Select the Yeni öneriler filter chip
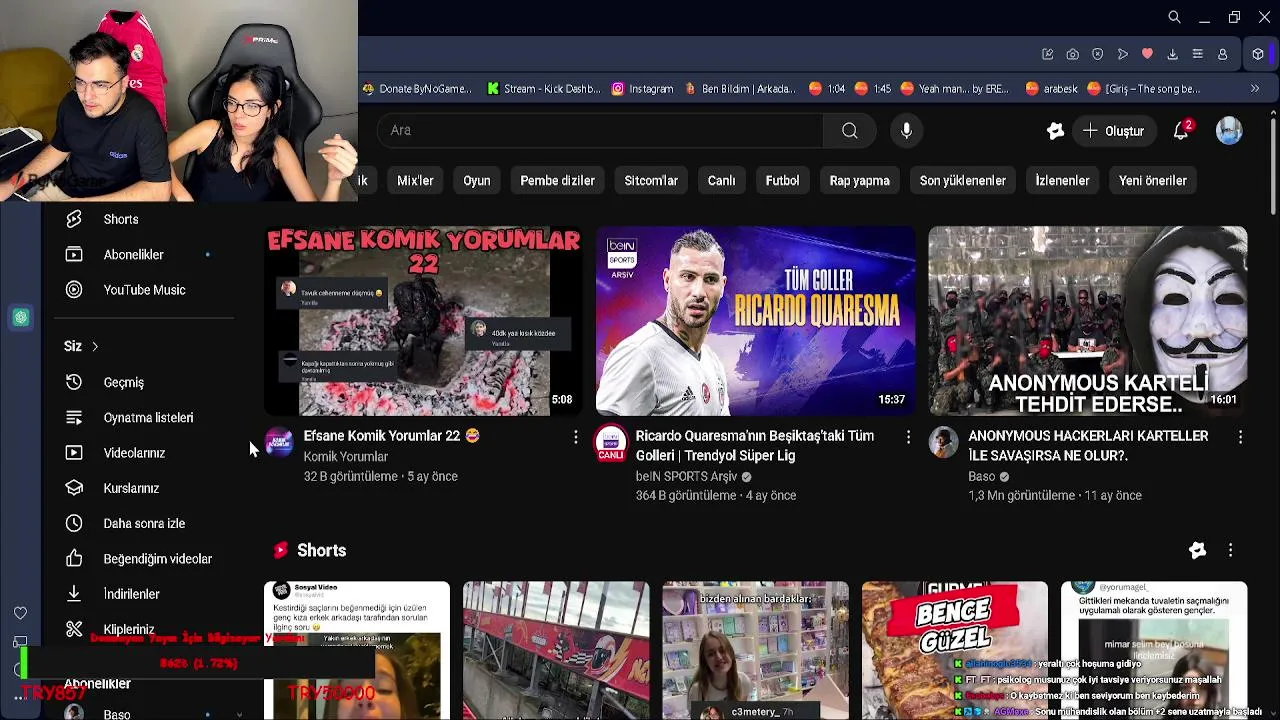 1152,181
